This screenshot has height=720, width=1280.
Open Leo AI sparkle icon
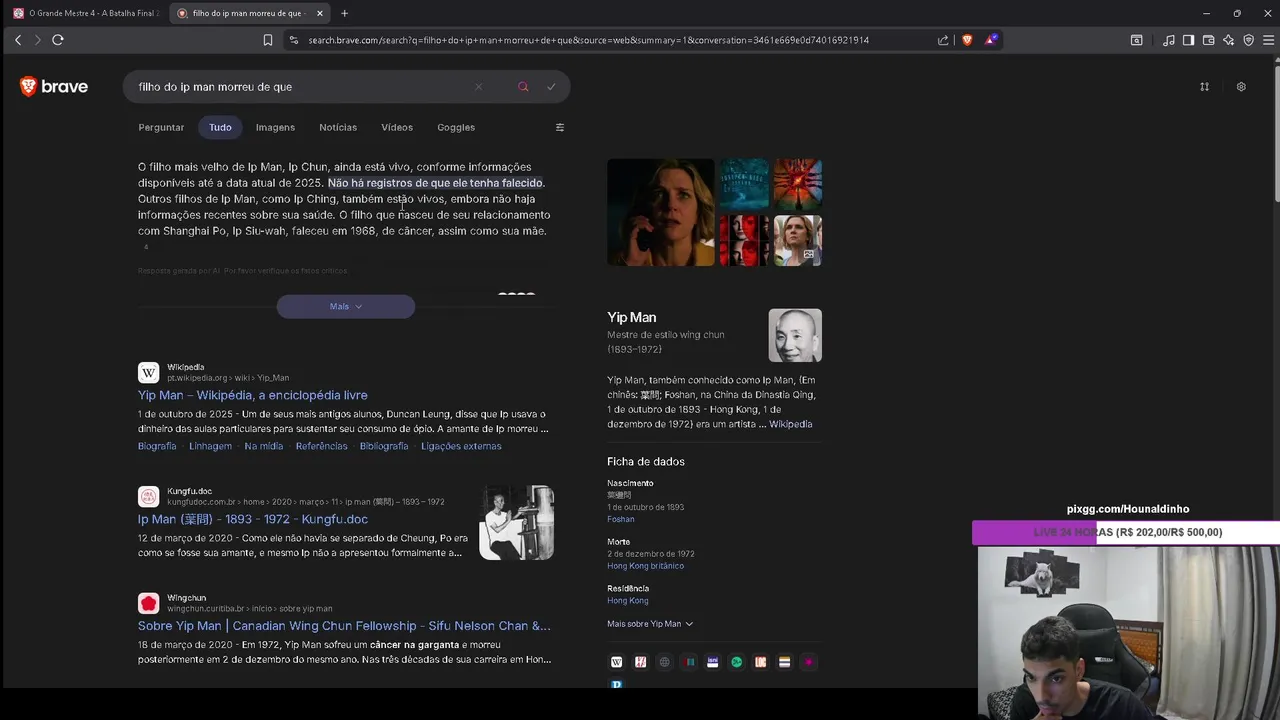(1228, 40)
